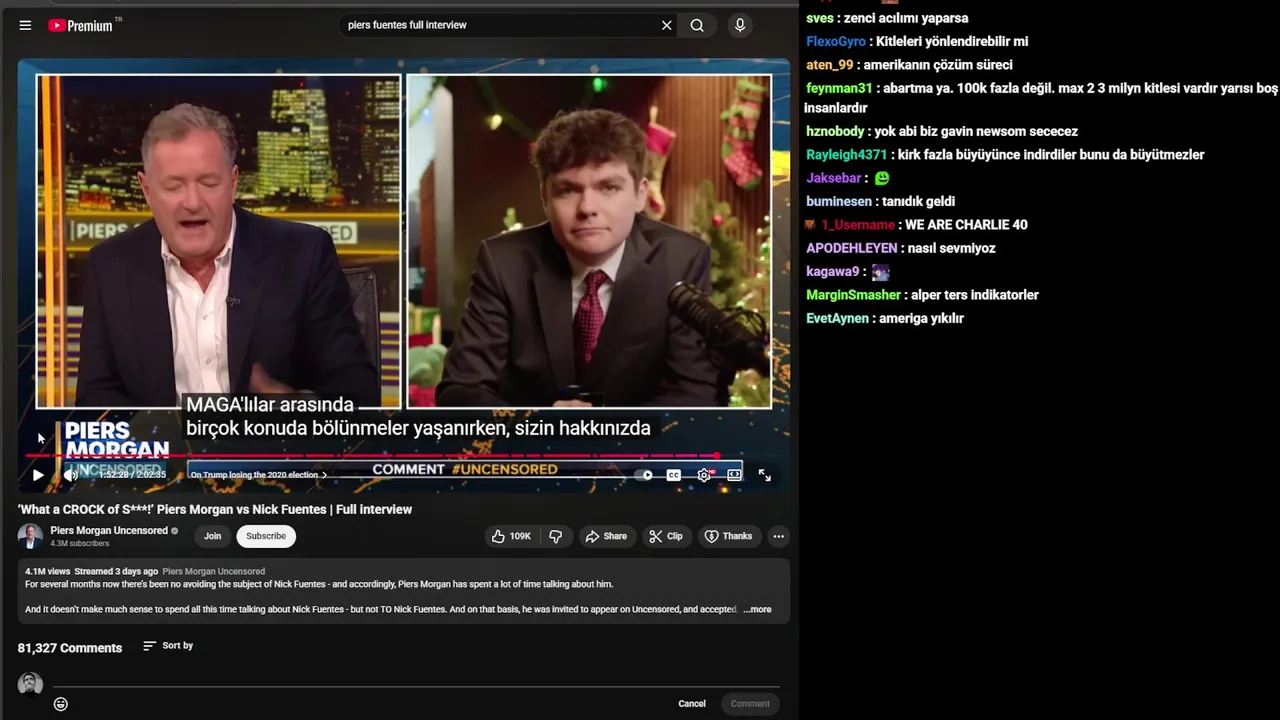Toggle closed captions CC button
This screenshot has height=720, width=1280.
(x=674, y=475)
